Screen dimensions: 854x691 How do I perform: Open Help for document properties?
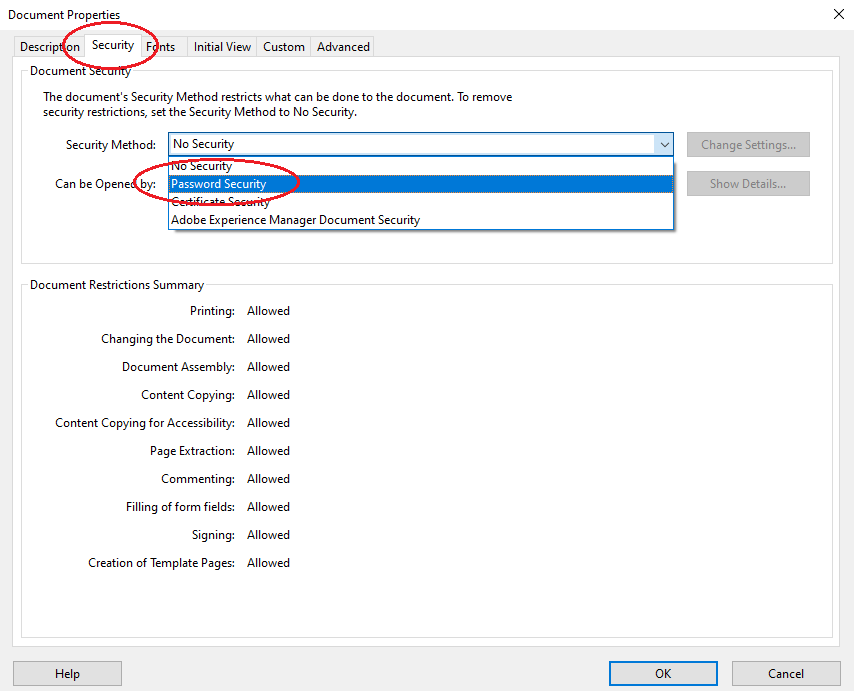click(x=67, y=674)
